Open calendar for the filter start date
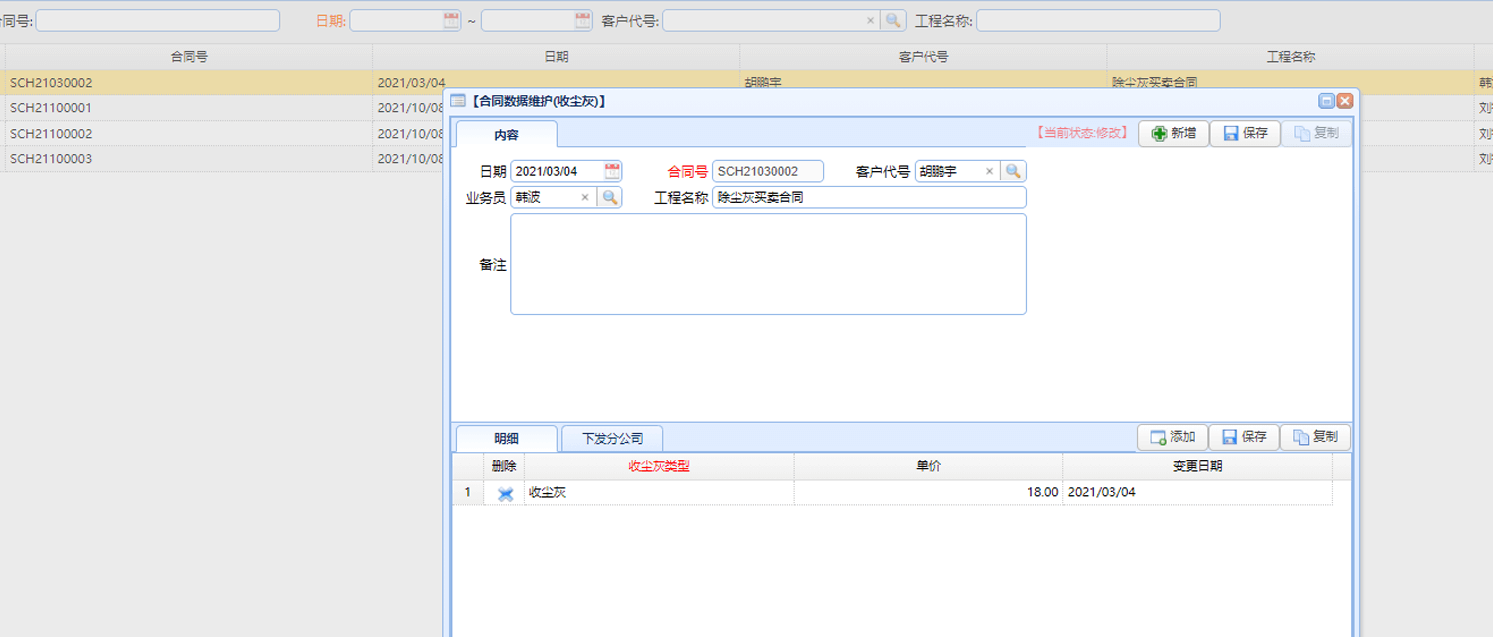 452,20
